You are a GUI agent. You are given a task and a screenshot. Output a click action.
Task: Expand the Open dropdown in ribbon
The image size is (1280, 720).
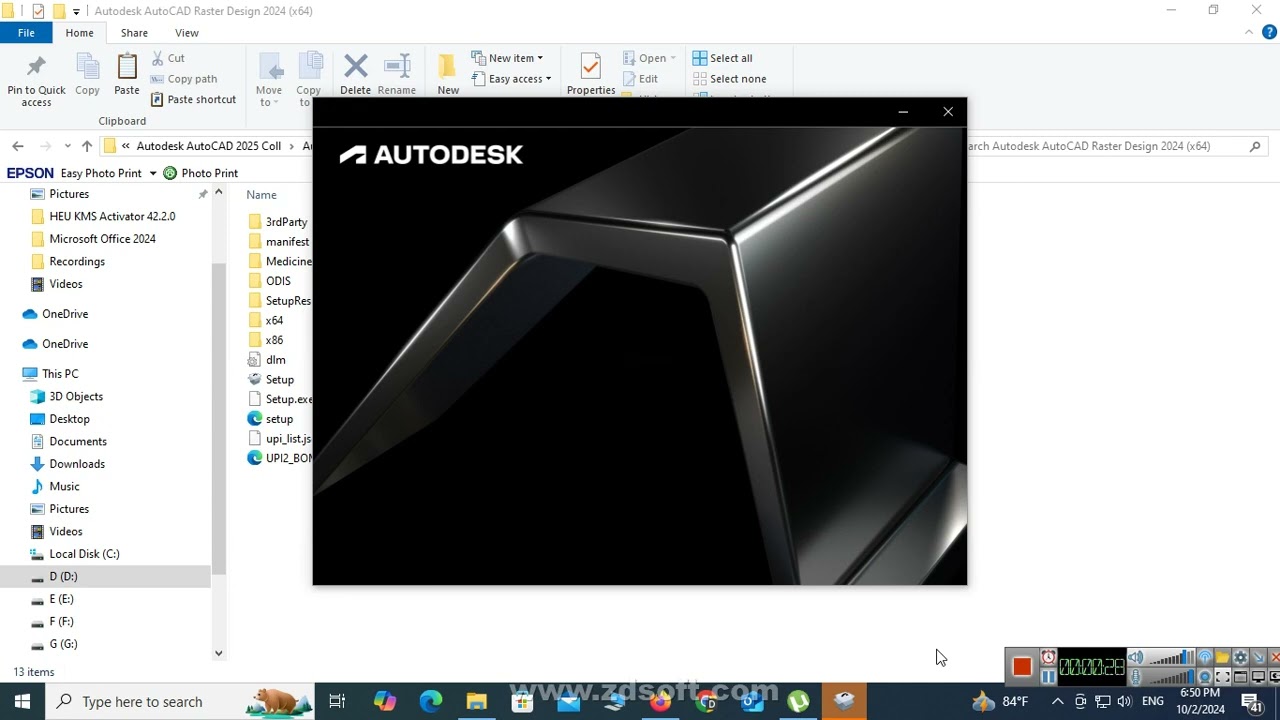tap(649, 58)
